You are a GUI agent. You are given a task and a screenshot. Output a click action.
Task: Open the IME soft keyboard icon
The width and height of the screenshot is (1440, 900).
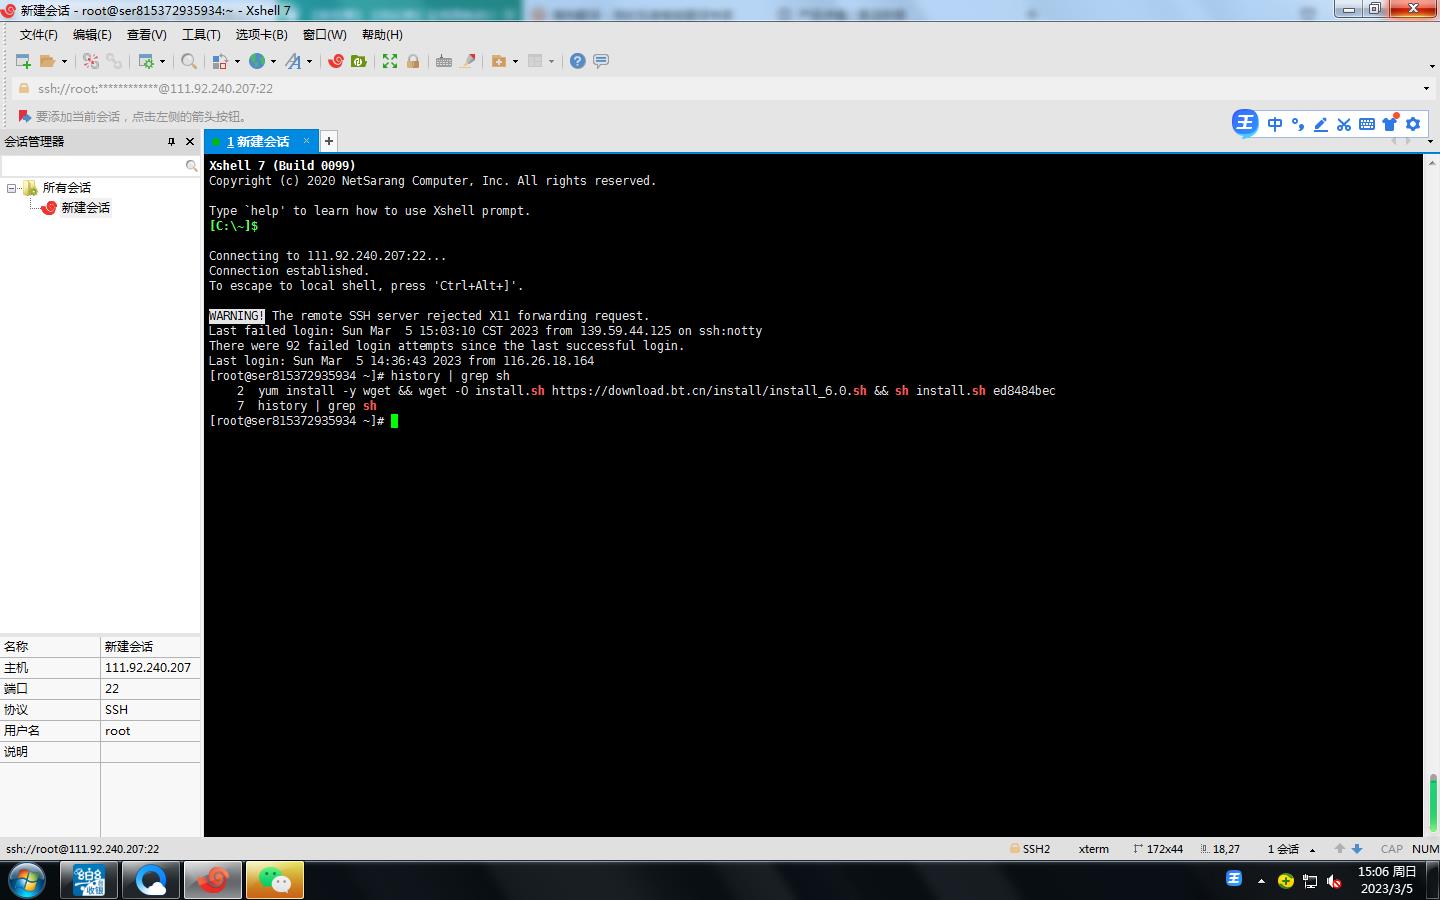(x=1367, y=124)
